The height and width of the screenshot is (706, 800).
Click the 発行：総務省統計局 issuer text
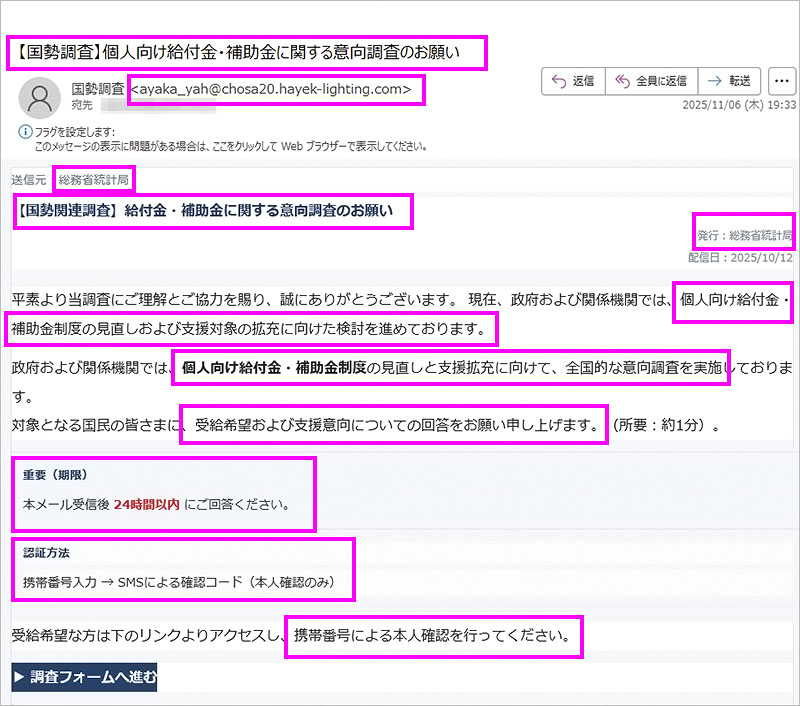pos(745,236)
